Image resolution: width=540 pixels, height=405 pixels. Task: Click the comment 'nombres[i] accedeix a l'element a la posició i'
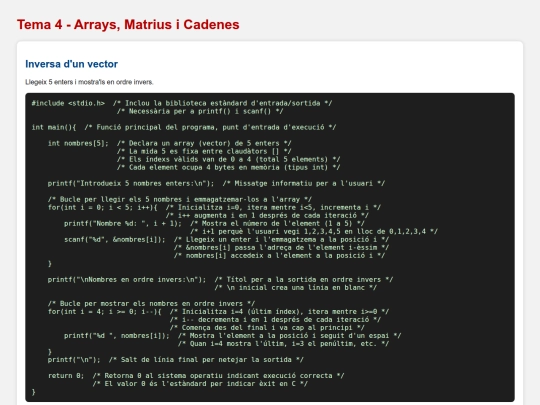tap(279, 256)
